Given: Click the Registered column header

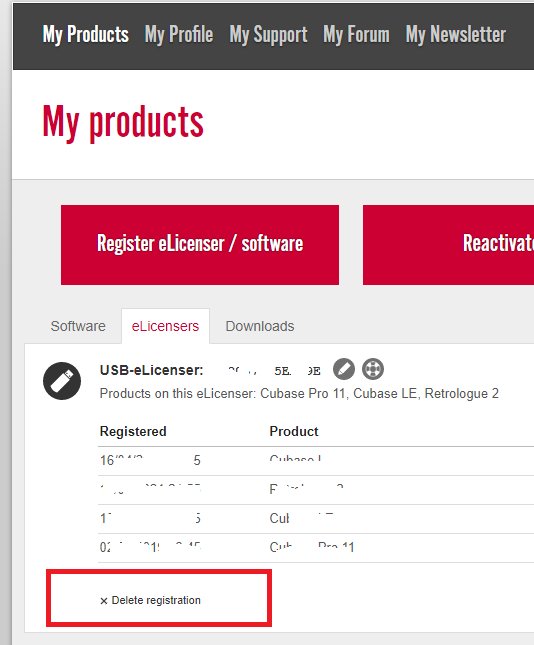Looking at the screenshot, I should 133,432.
